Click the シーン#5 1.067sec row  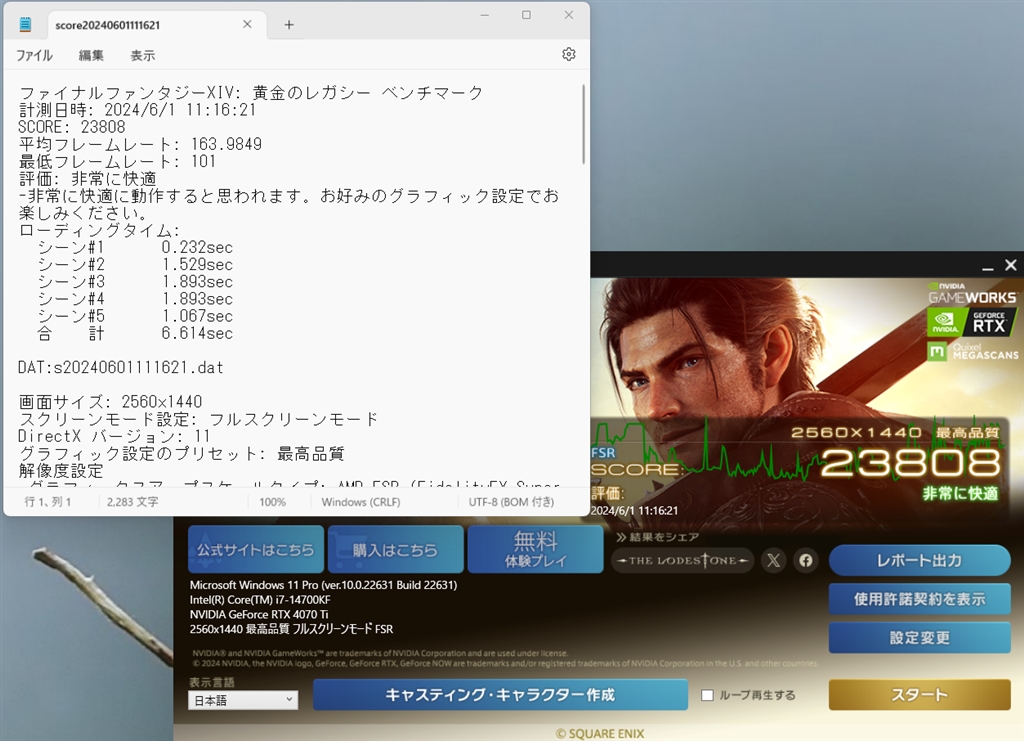point(135,316)
